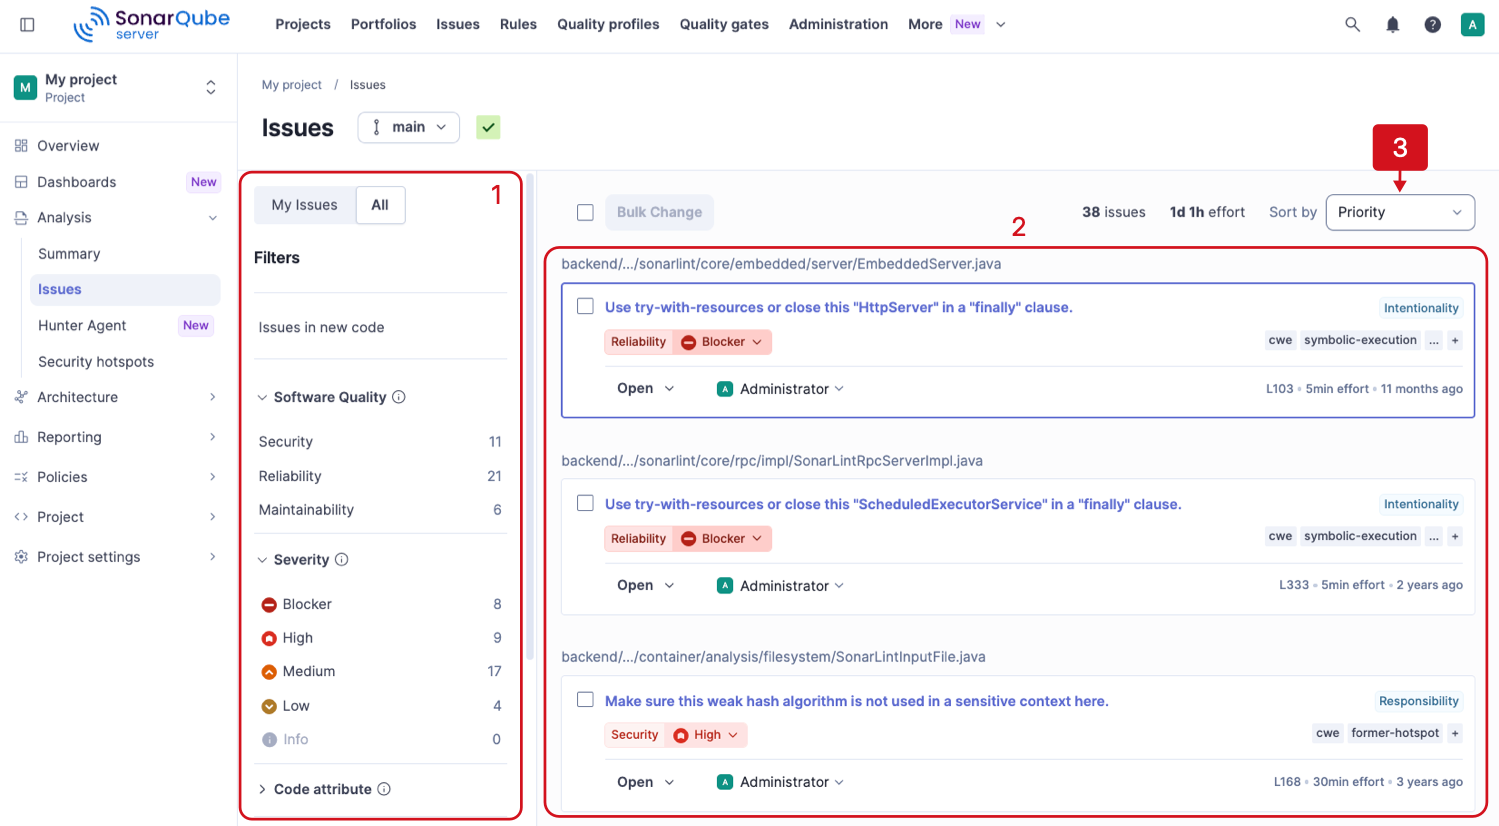Open the user account avatar
Image resolution: width=1499 pixels, height=826 pixels.
click(x=1472, y=24)
